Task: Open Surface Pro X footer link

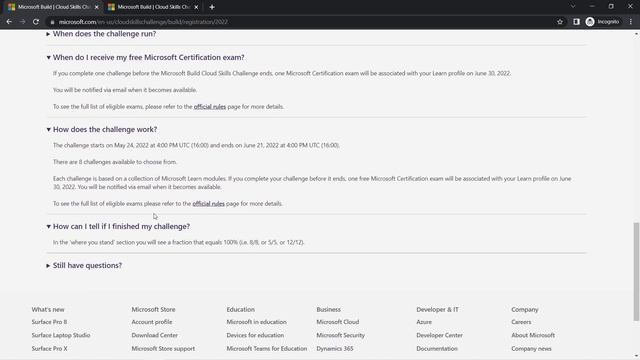Action: point(49,349)
